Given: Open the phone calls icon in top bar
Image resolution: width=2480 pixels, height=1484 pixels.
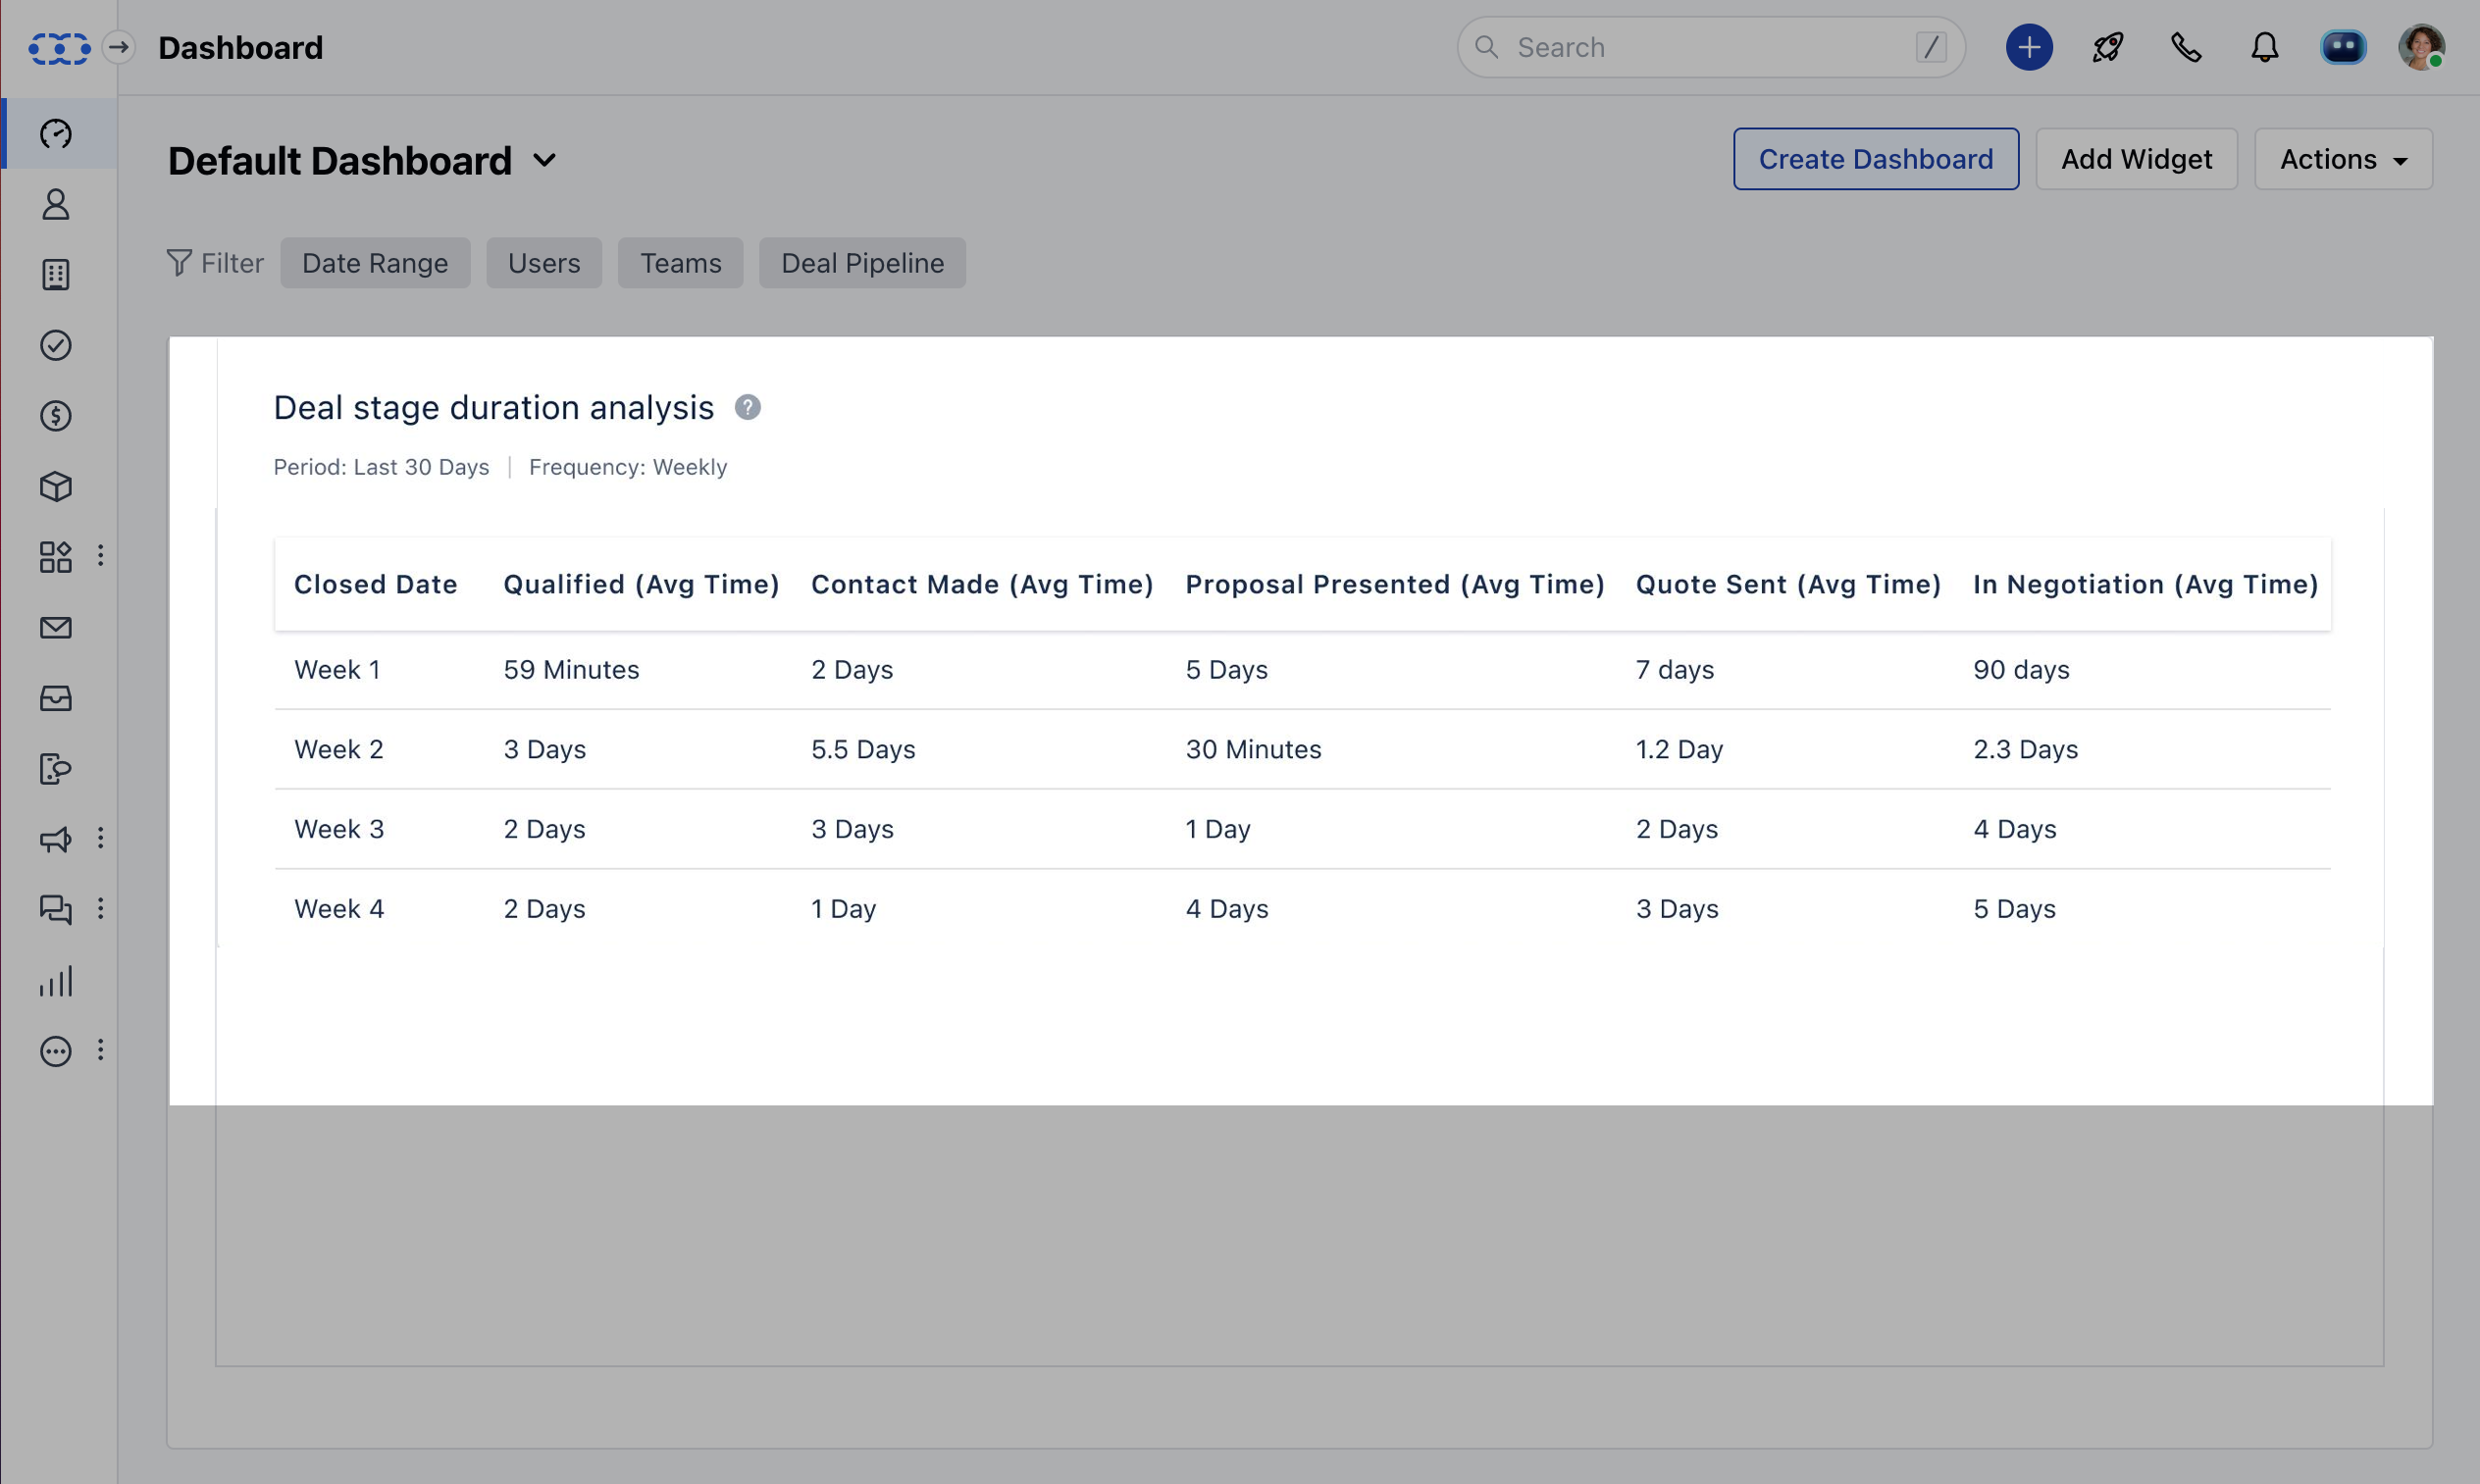Looking at the screenshot, I should (x=2185, y=47).
